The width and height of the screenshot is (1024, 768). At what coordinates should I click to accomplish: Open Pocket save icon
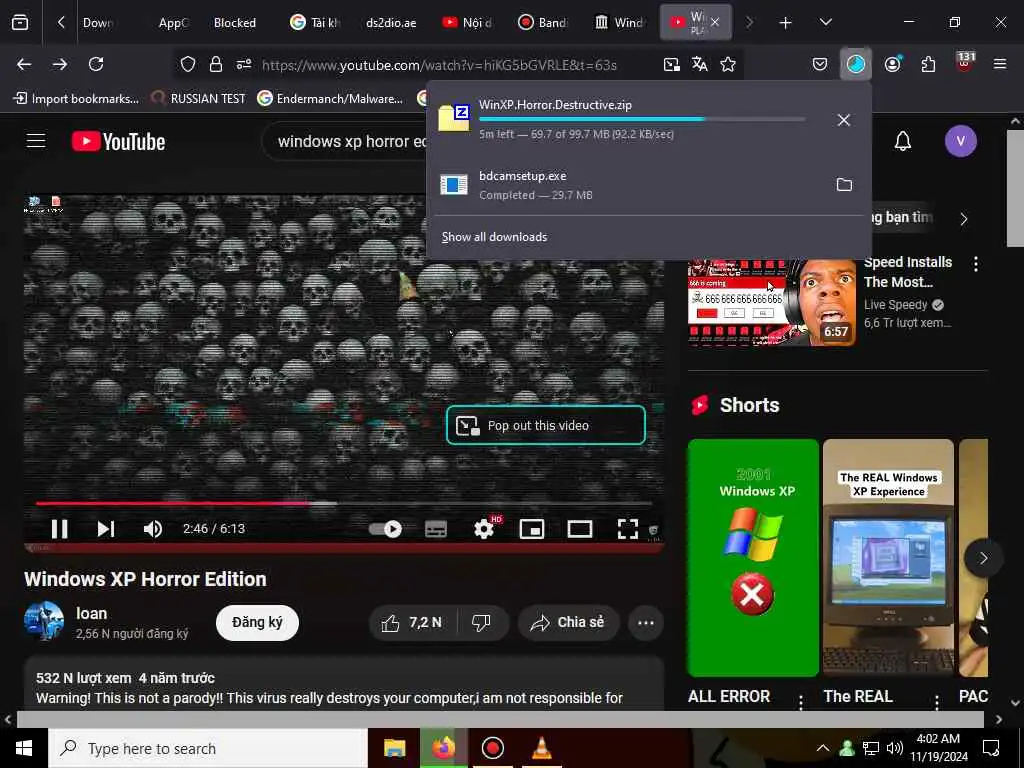[820, 64]
